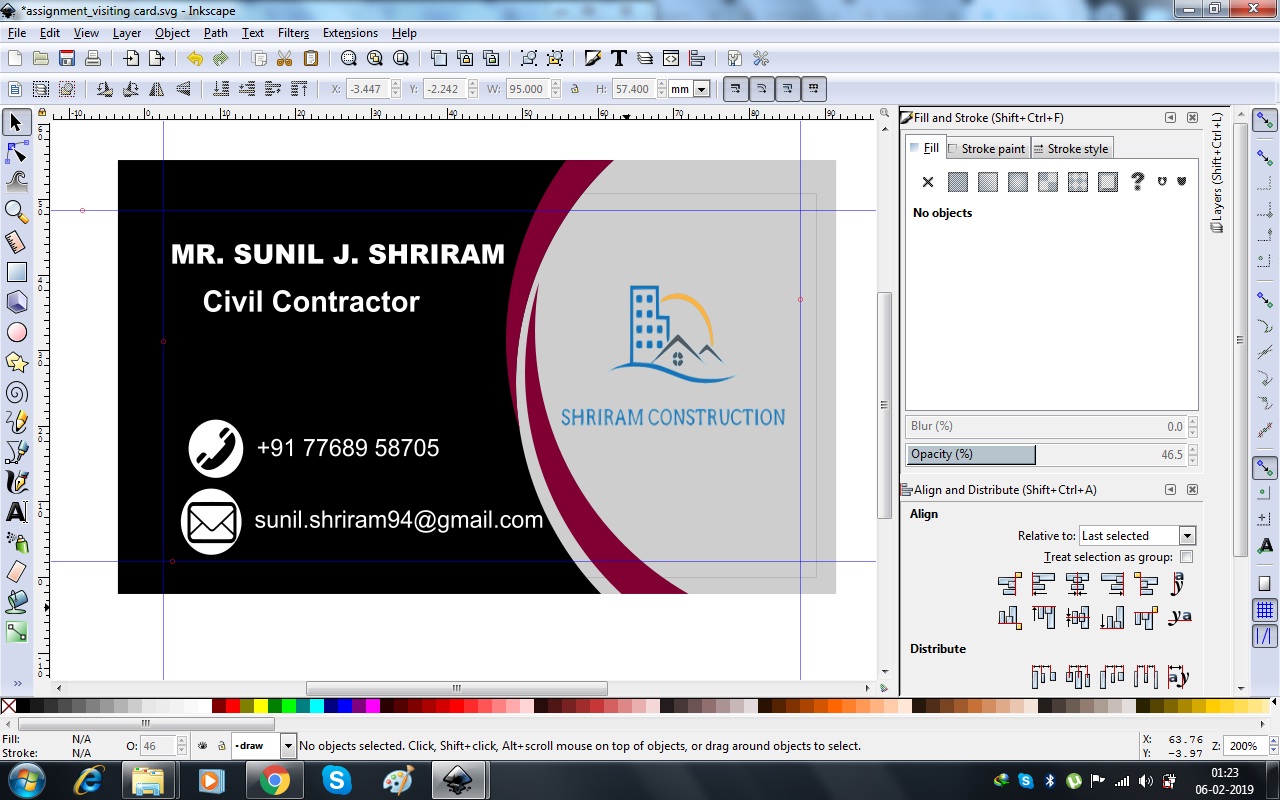Open Google Chrome from the taskbar
1280x800 pixels.
pyautogui.click(x=275, y=780)
